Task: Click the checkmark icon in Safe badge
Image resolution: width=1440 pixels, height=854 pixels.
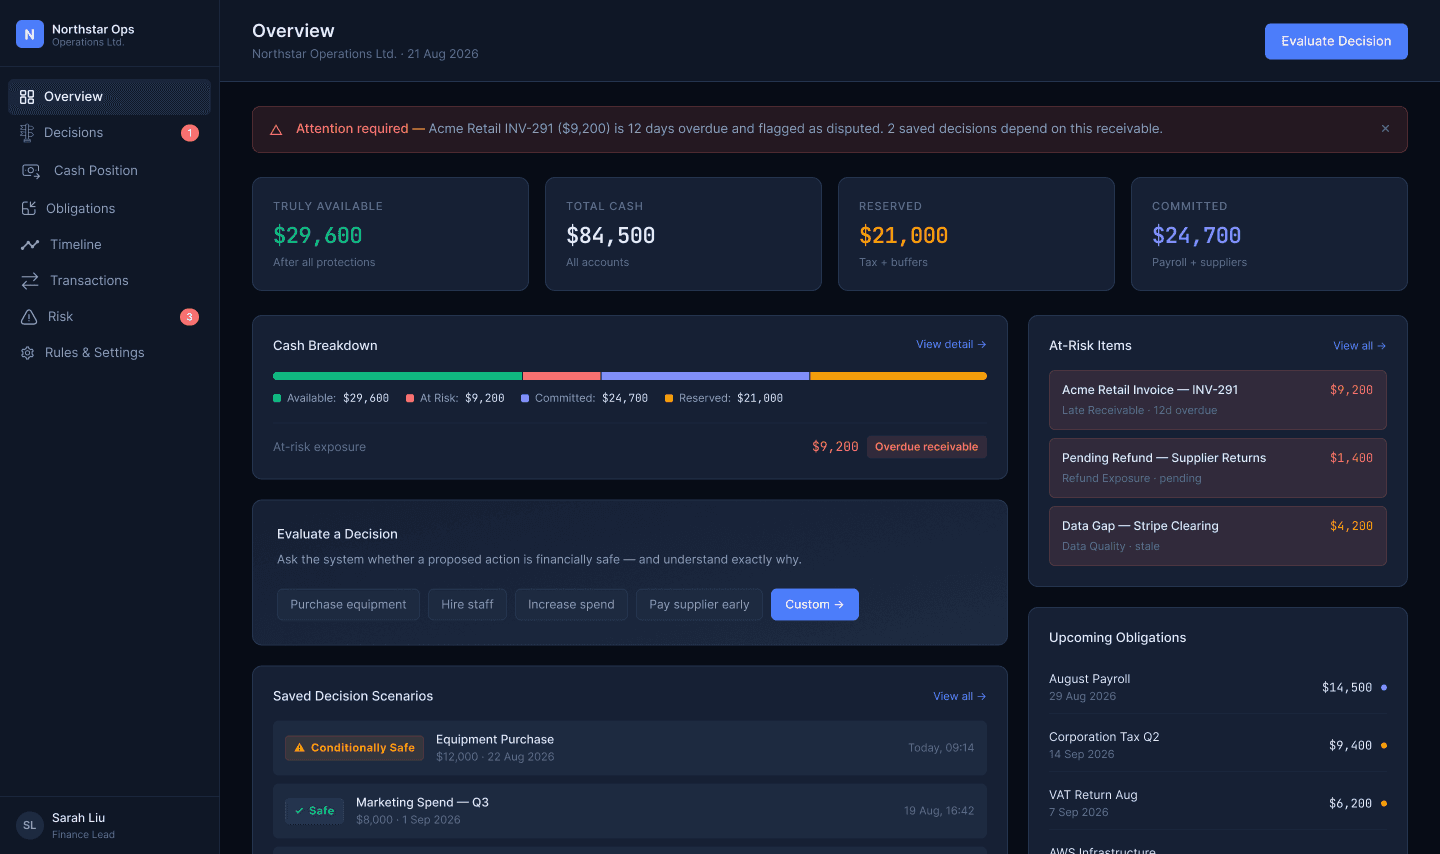Action: (x=299, y=811)
